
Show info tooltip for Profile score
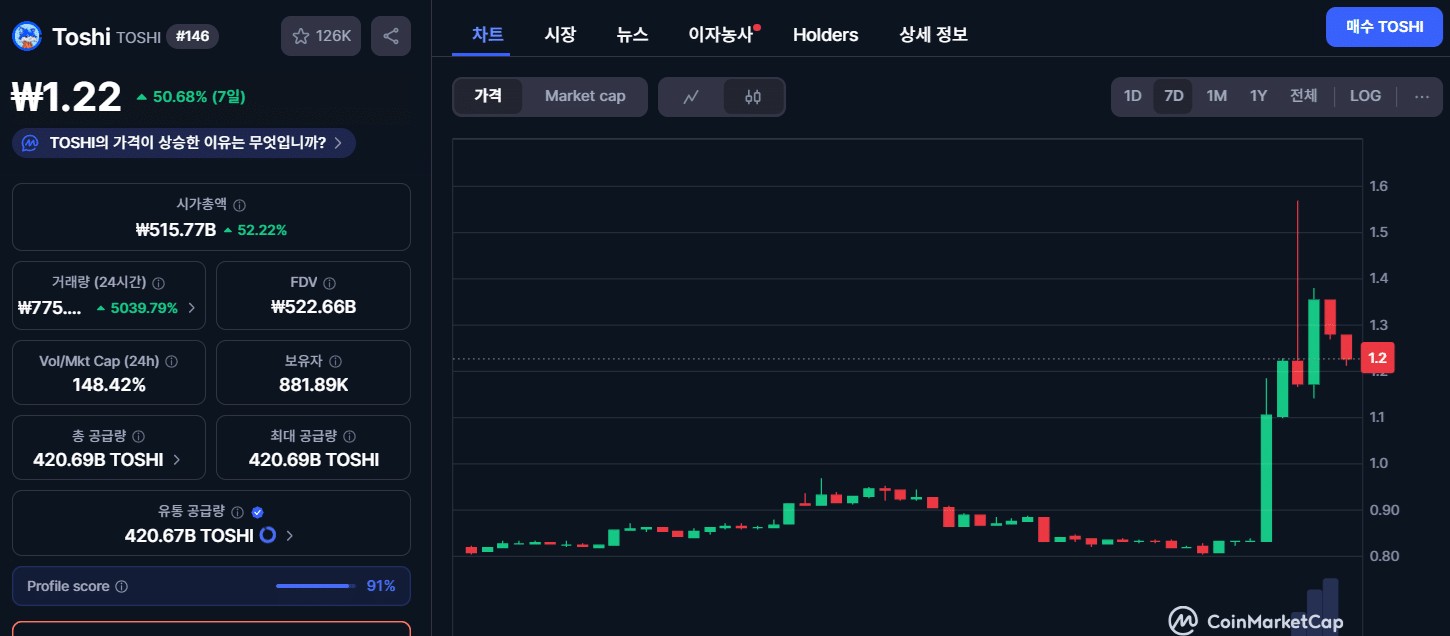(122, 586)
